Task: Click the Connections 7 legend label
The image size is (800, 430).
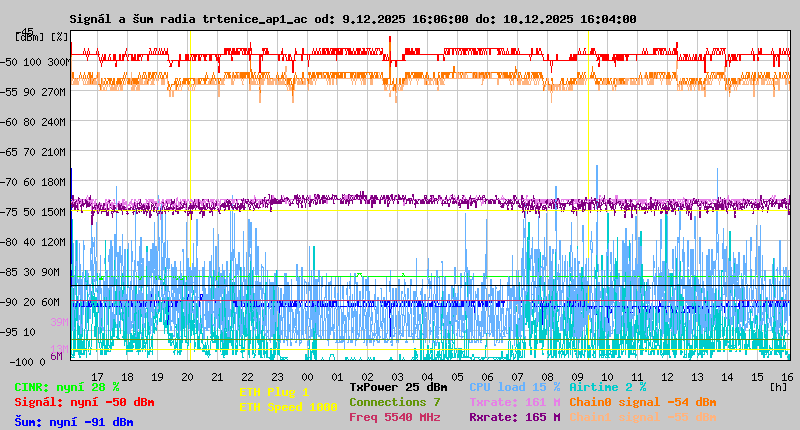Action: pos(394,402)
